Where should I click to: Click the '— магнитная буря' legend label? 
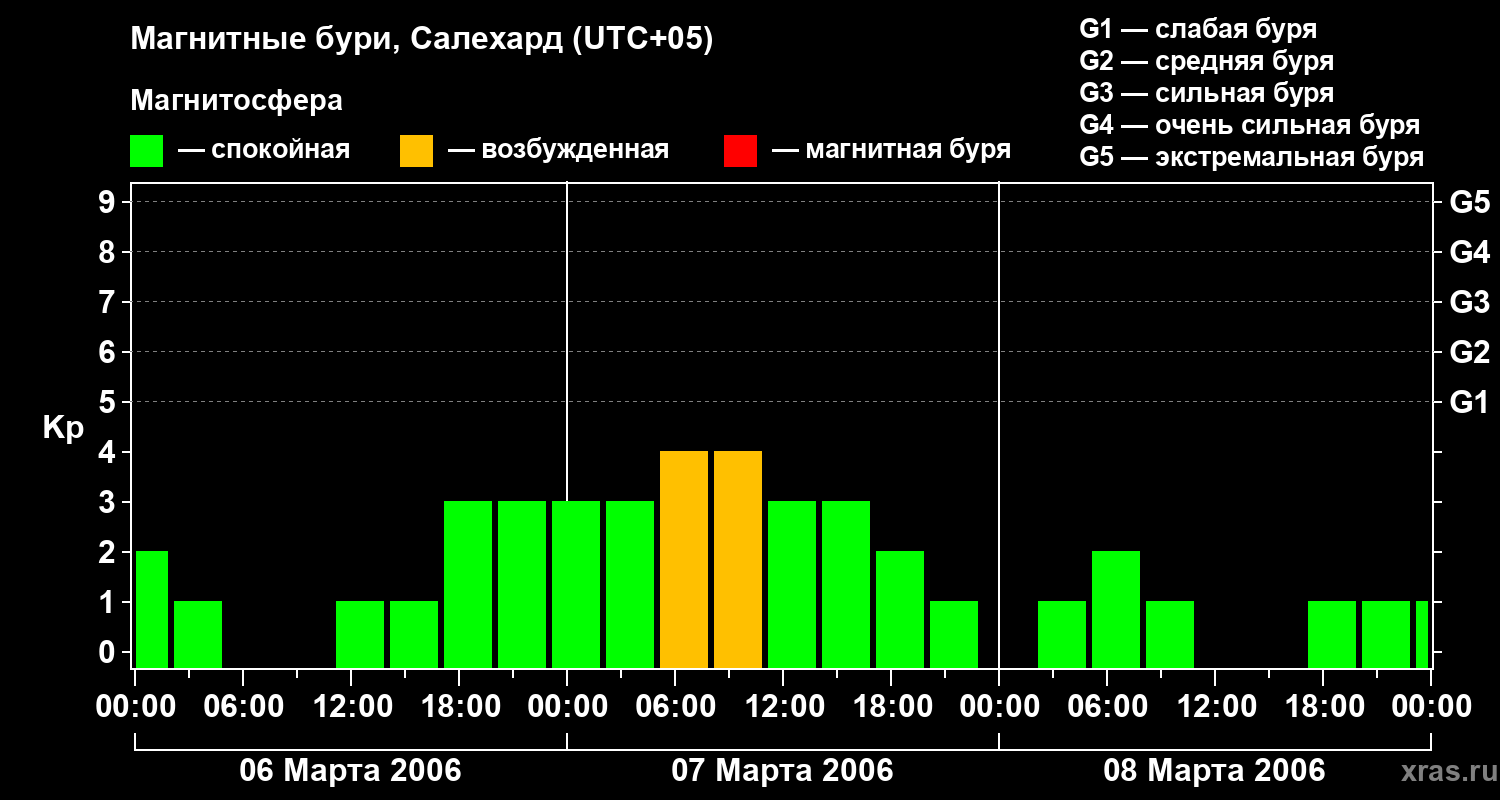coord(891,151)
